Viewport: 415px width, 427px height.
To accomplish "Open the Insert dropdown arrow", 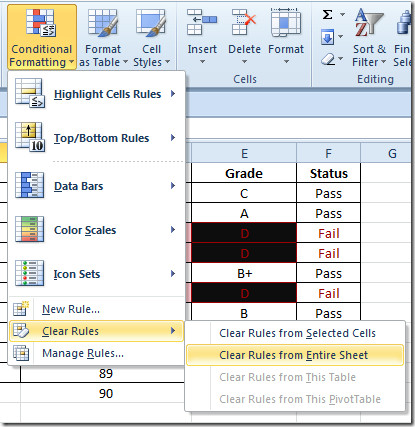I will [202, 62].
